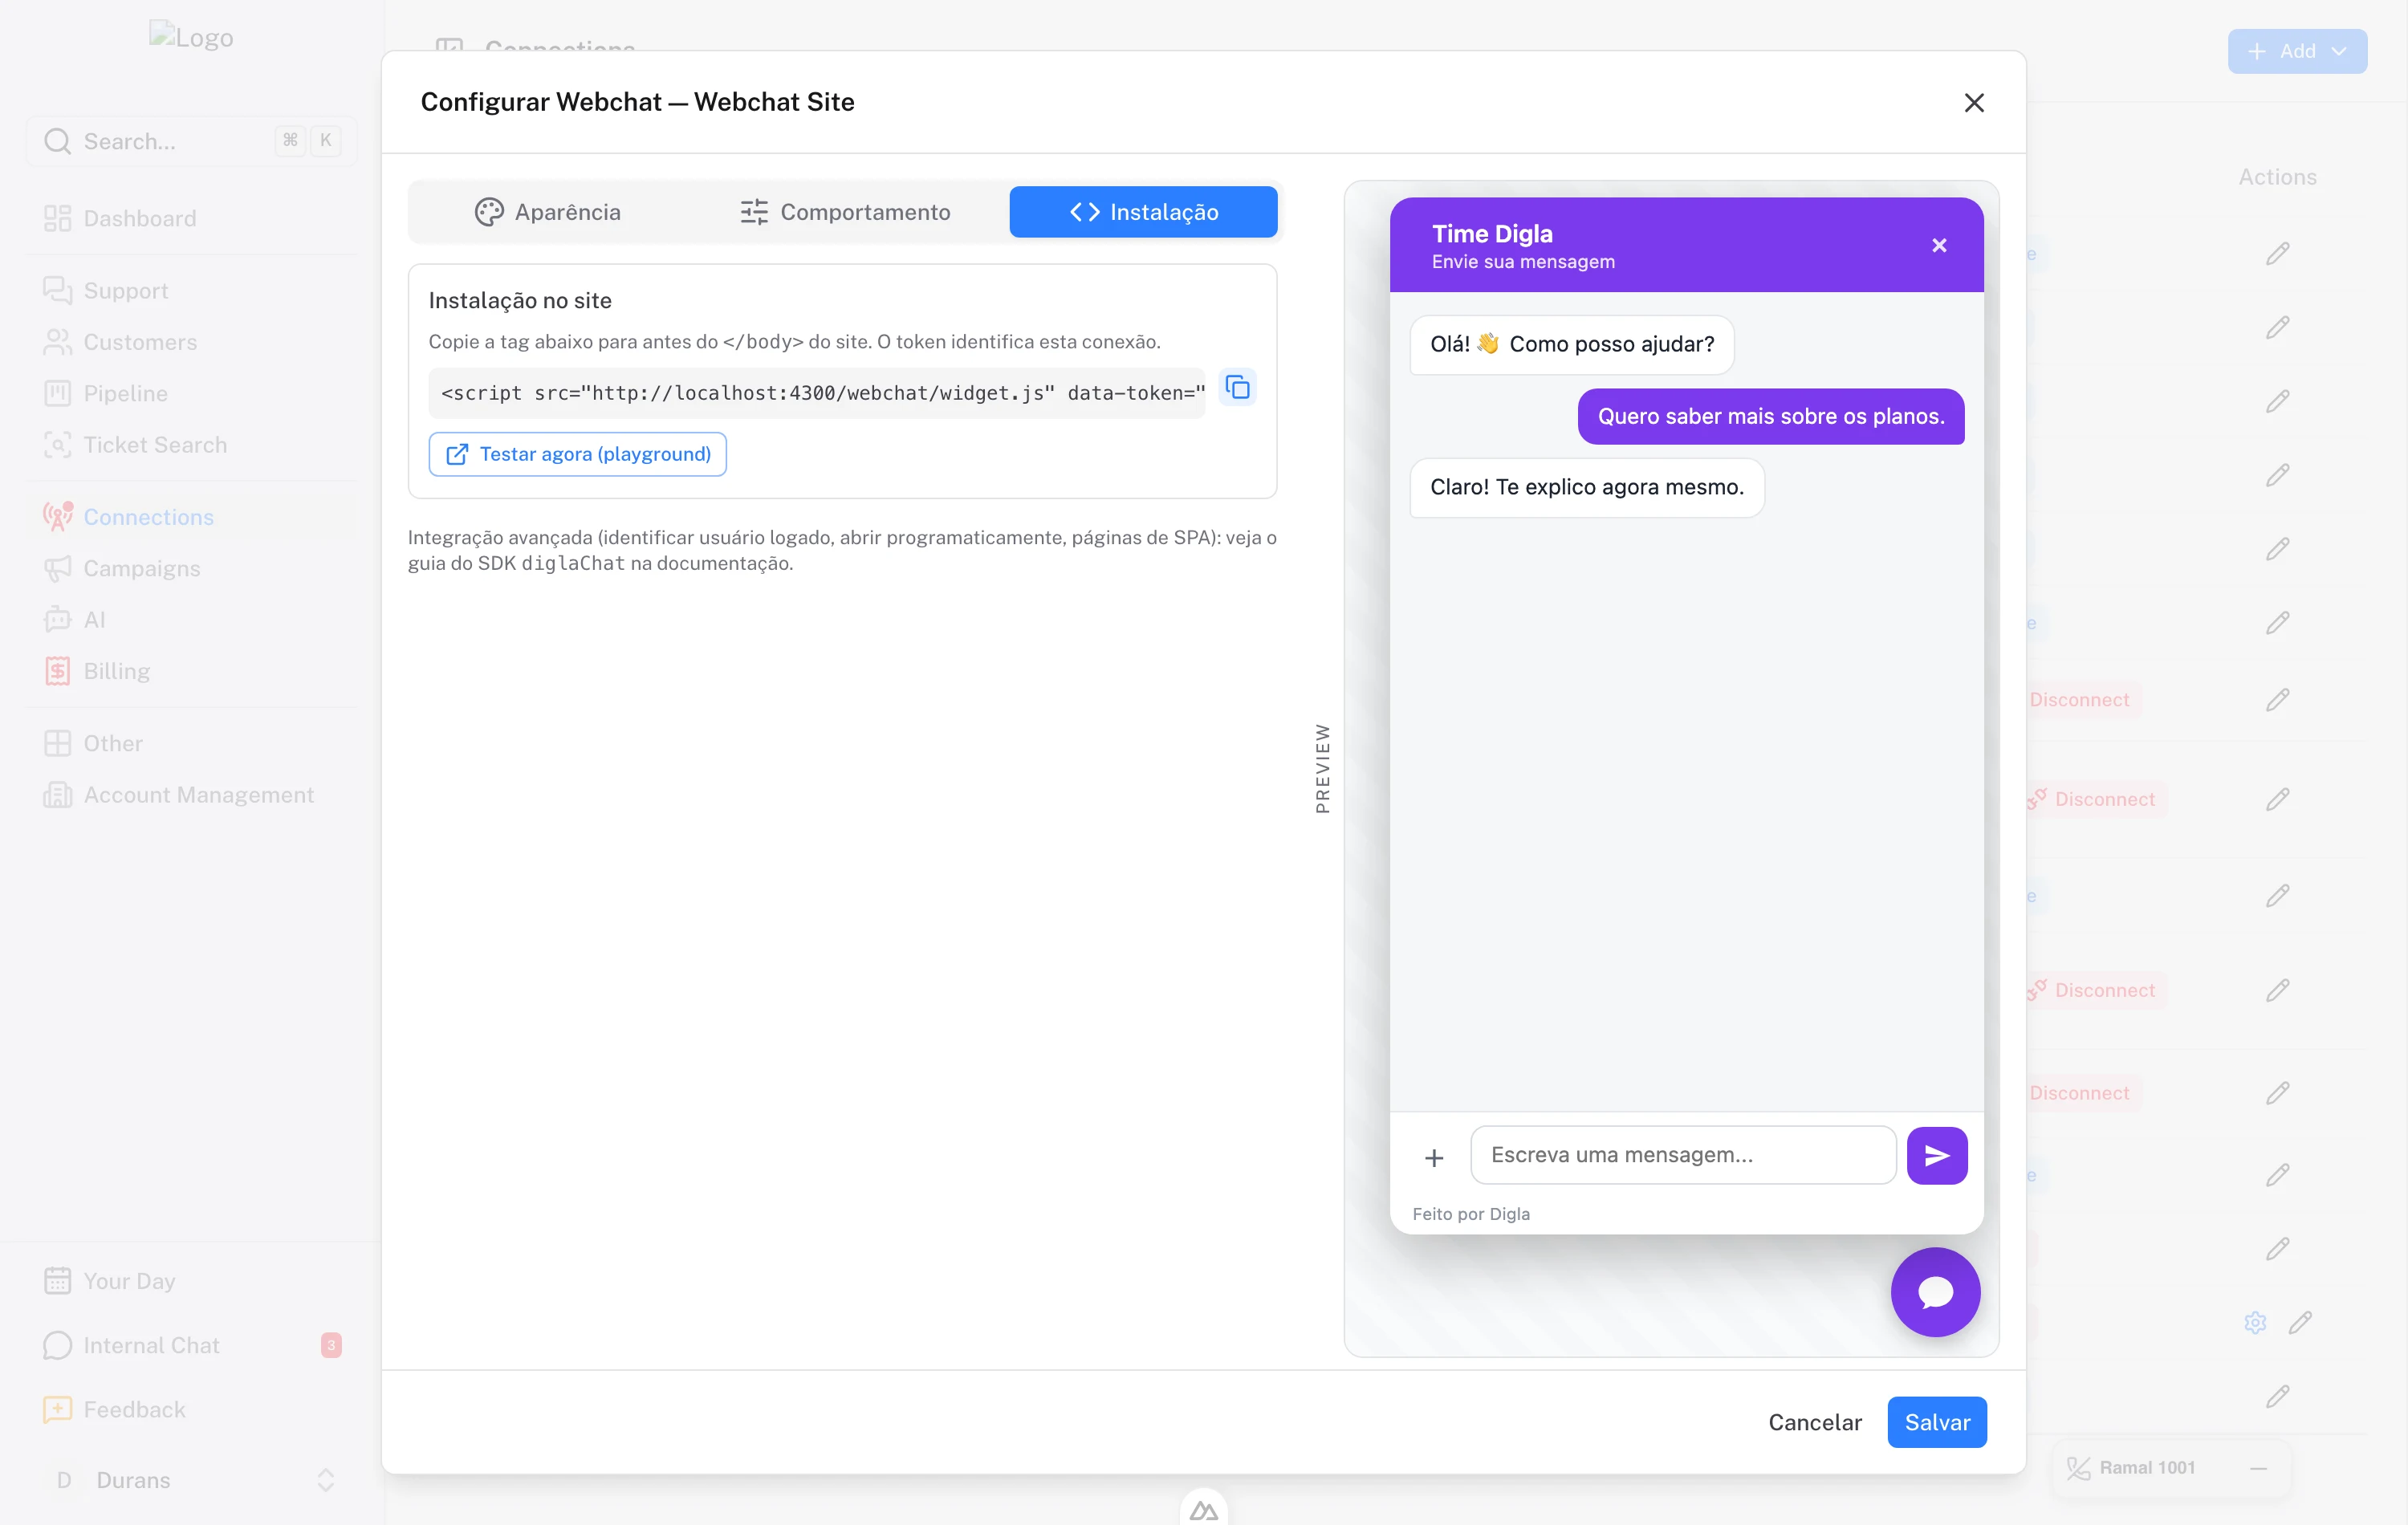The image size is (2408, 1525).
Task: Open Other in the sidebar
Action: click(x=192, y=743)
